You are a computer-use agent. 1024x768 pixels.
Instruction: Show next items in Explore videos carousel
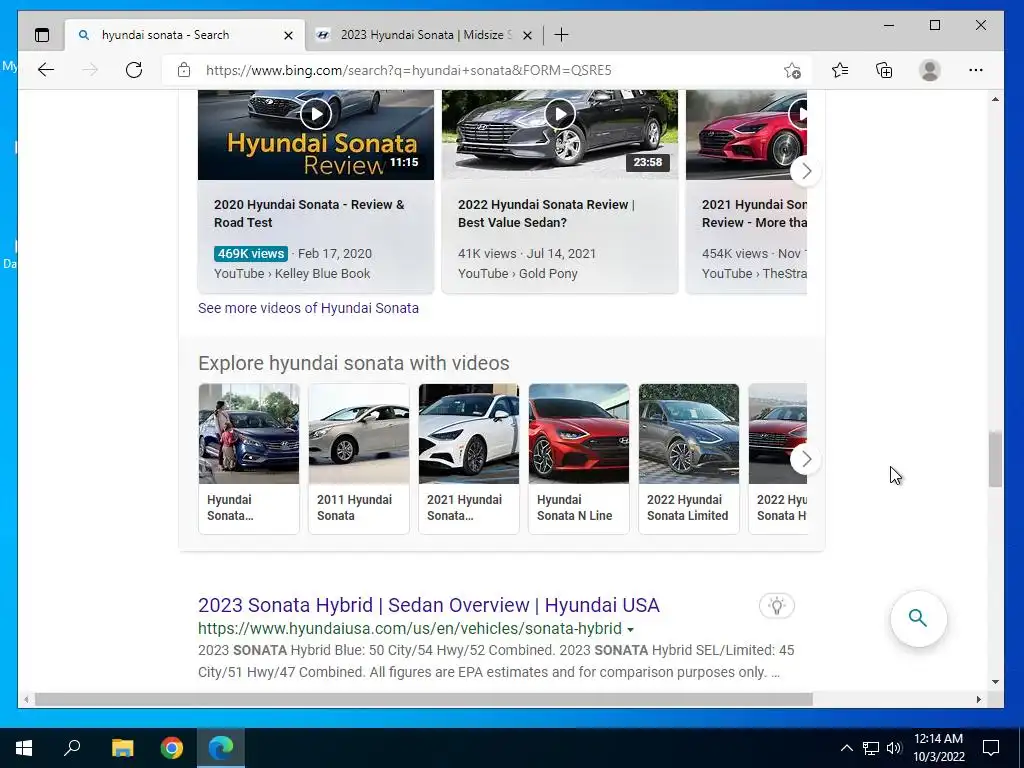pyautogui.click(x=806, y=459)
